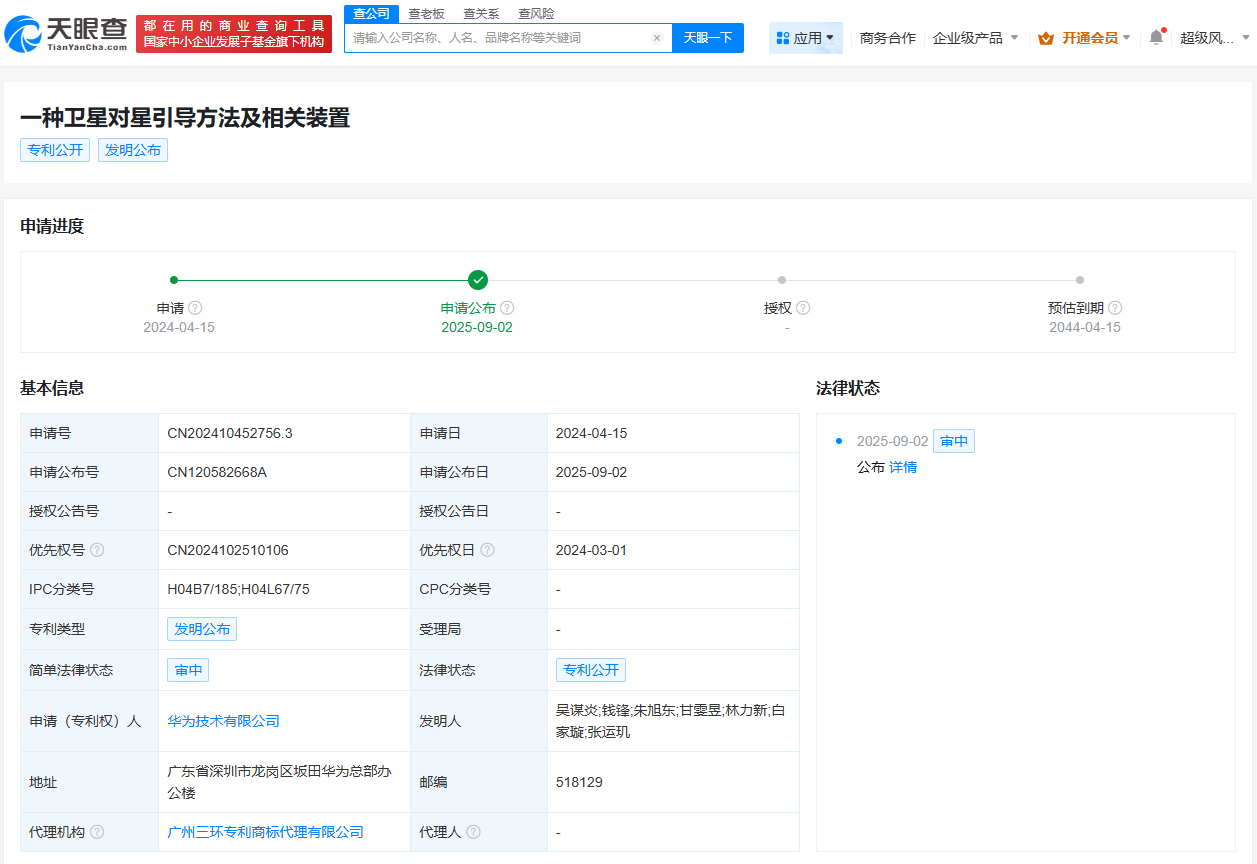The image size is (1257, 864).
Task: Switch to the 查老板 search tab
Action: pyautogui.click(x=424, y=13)
